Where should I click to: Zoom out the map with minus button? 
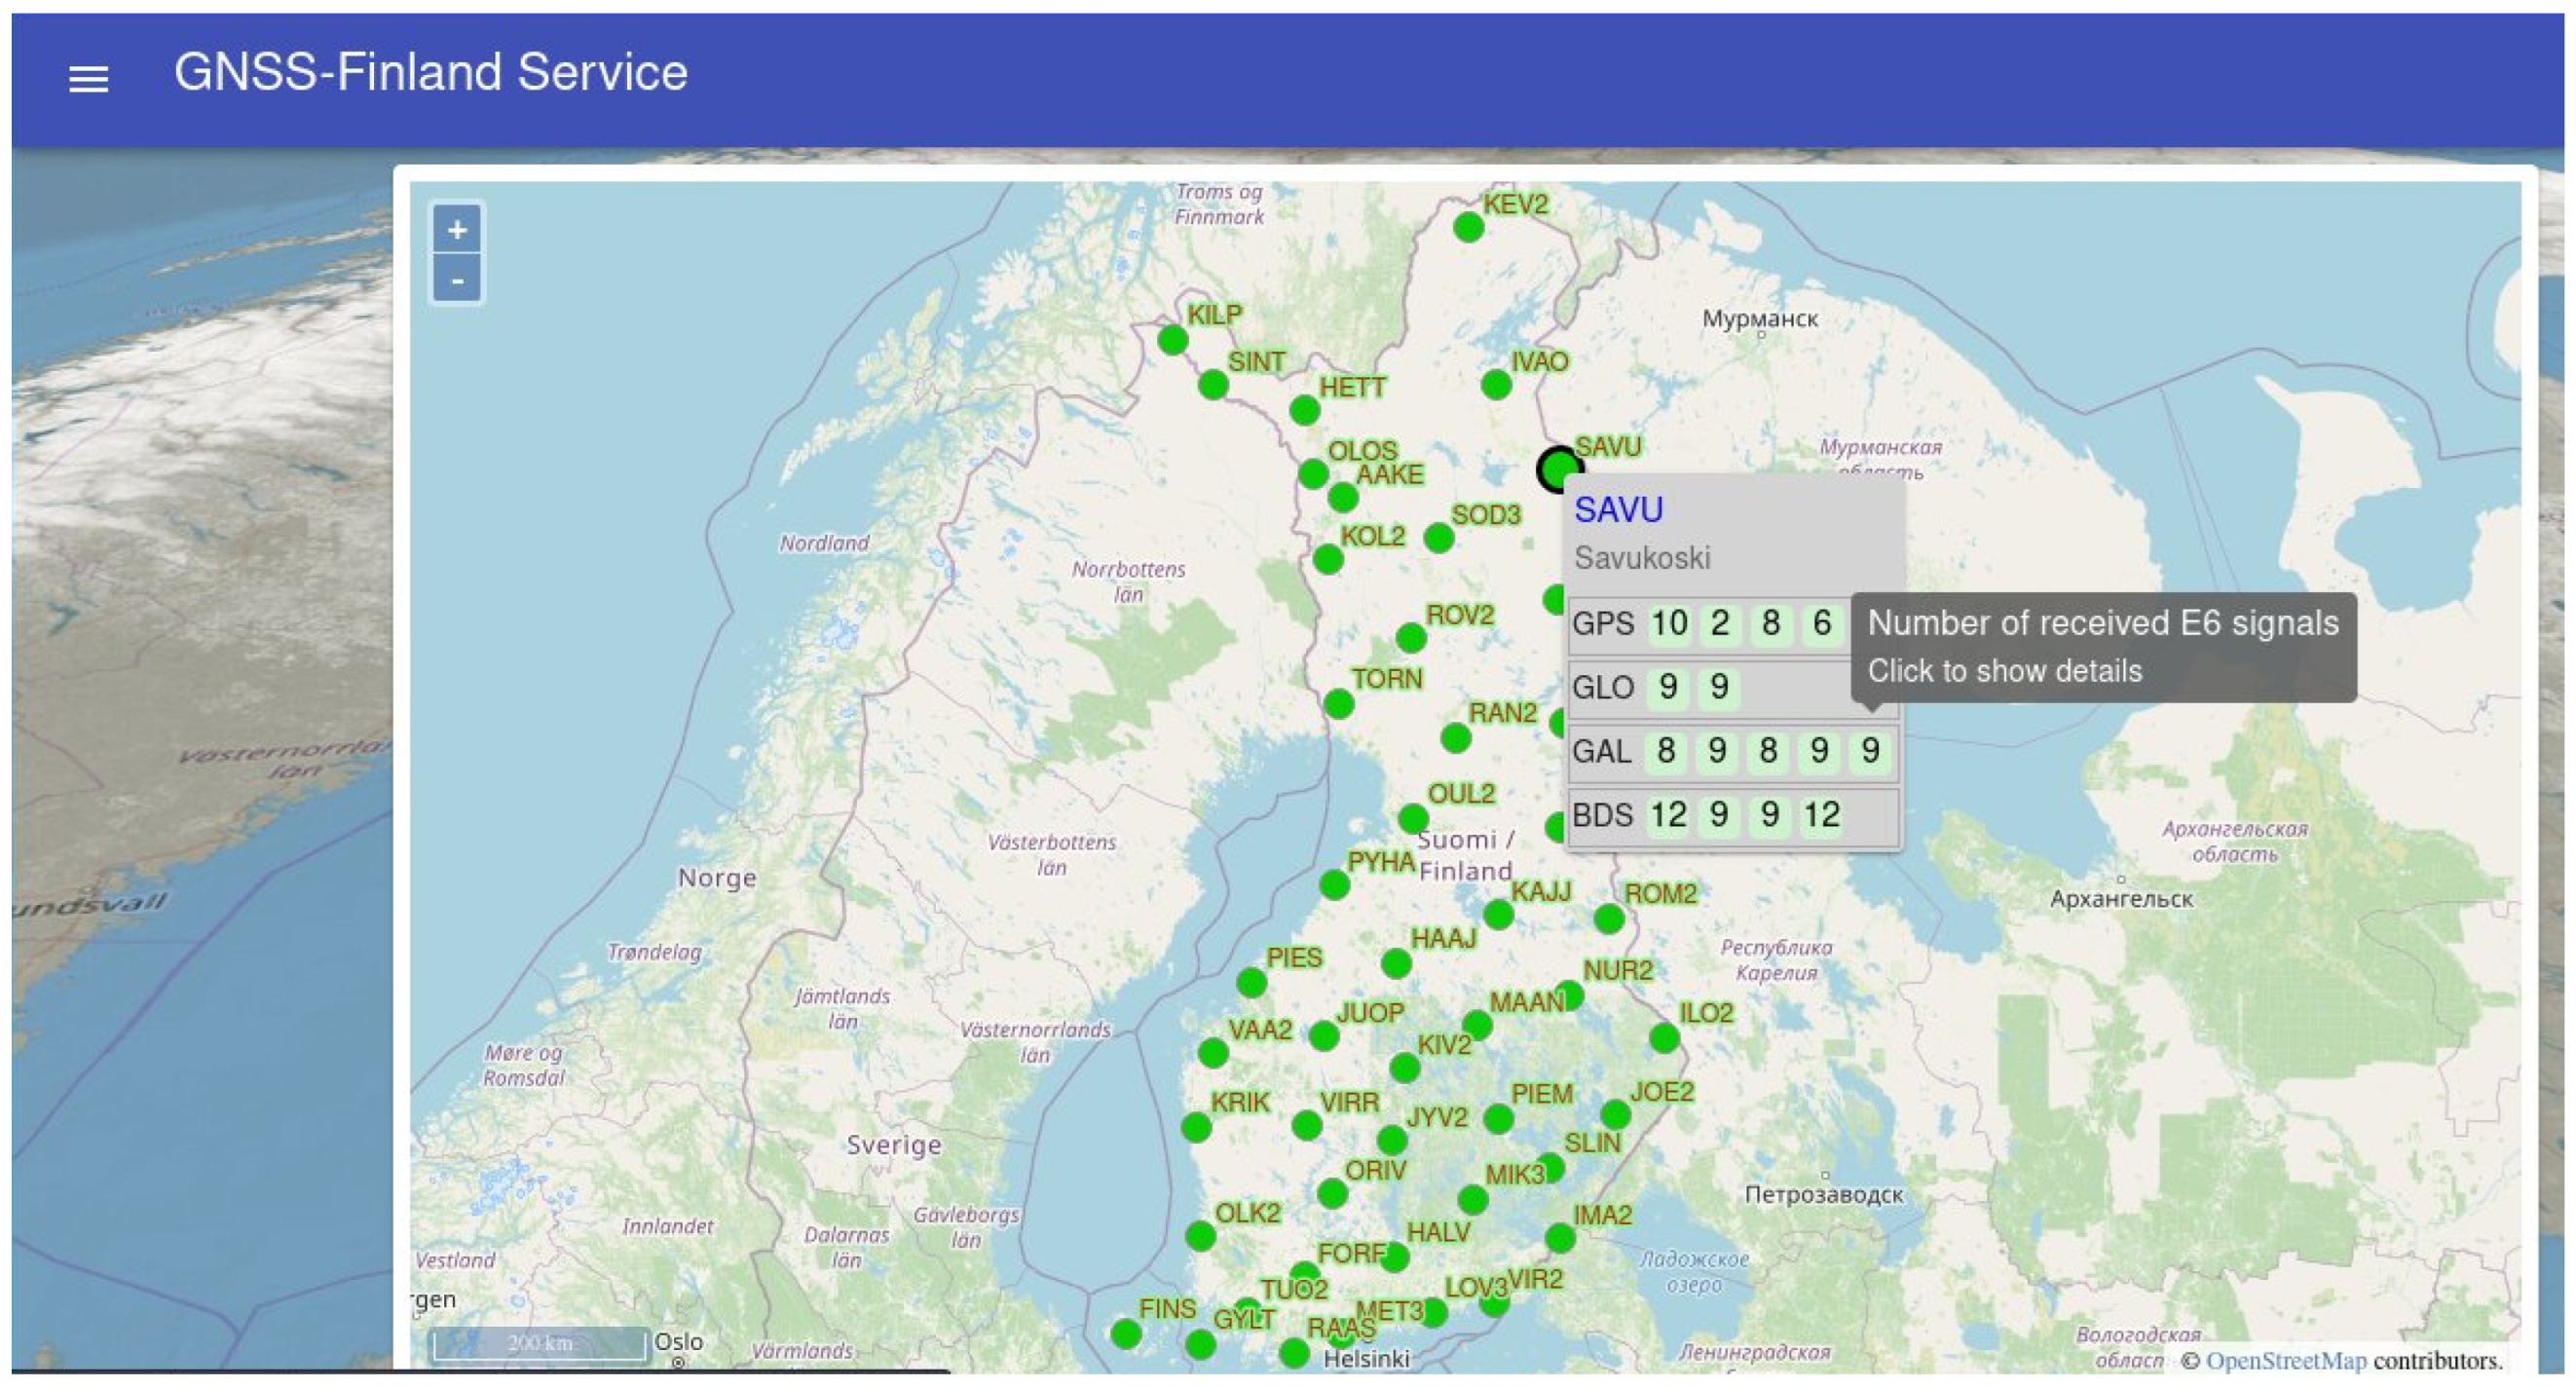[x=457, y=280]
